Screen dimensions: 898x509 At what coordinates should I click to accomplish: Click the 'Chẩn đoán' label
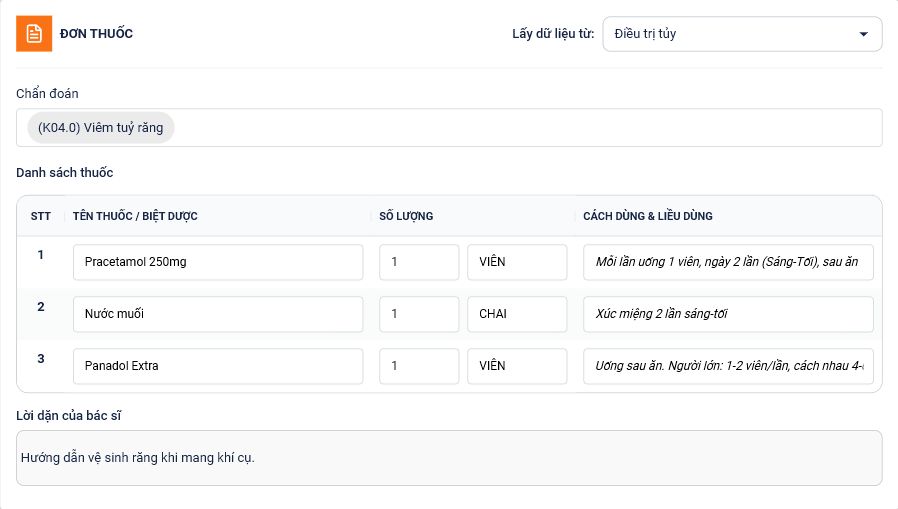pyautogui.click(x=47, y=94)
